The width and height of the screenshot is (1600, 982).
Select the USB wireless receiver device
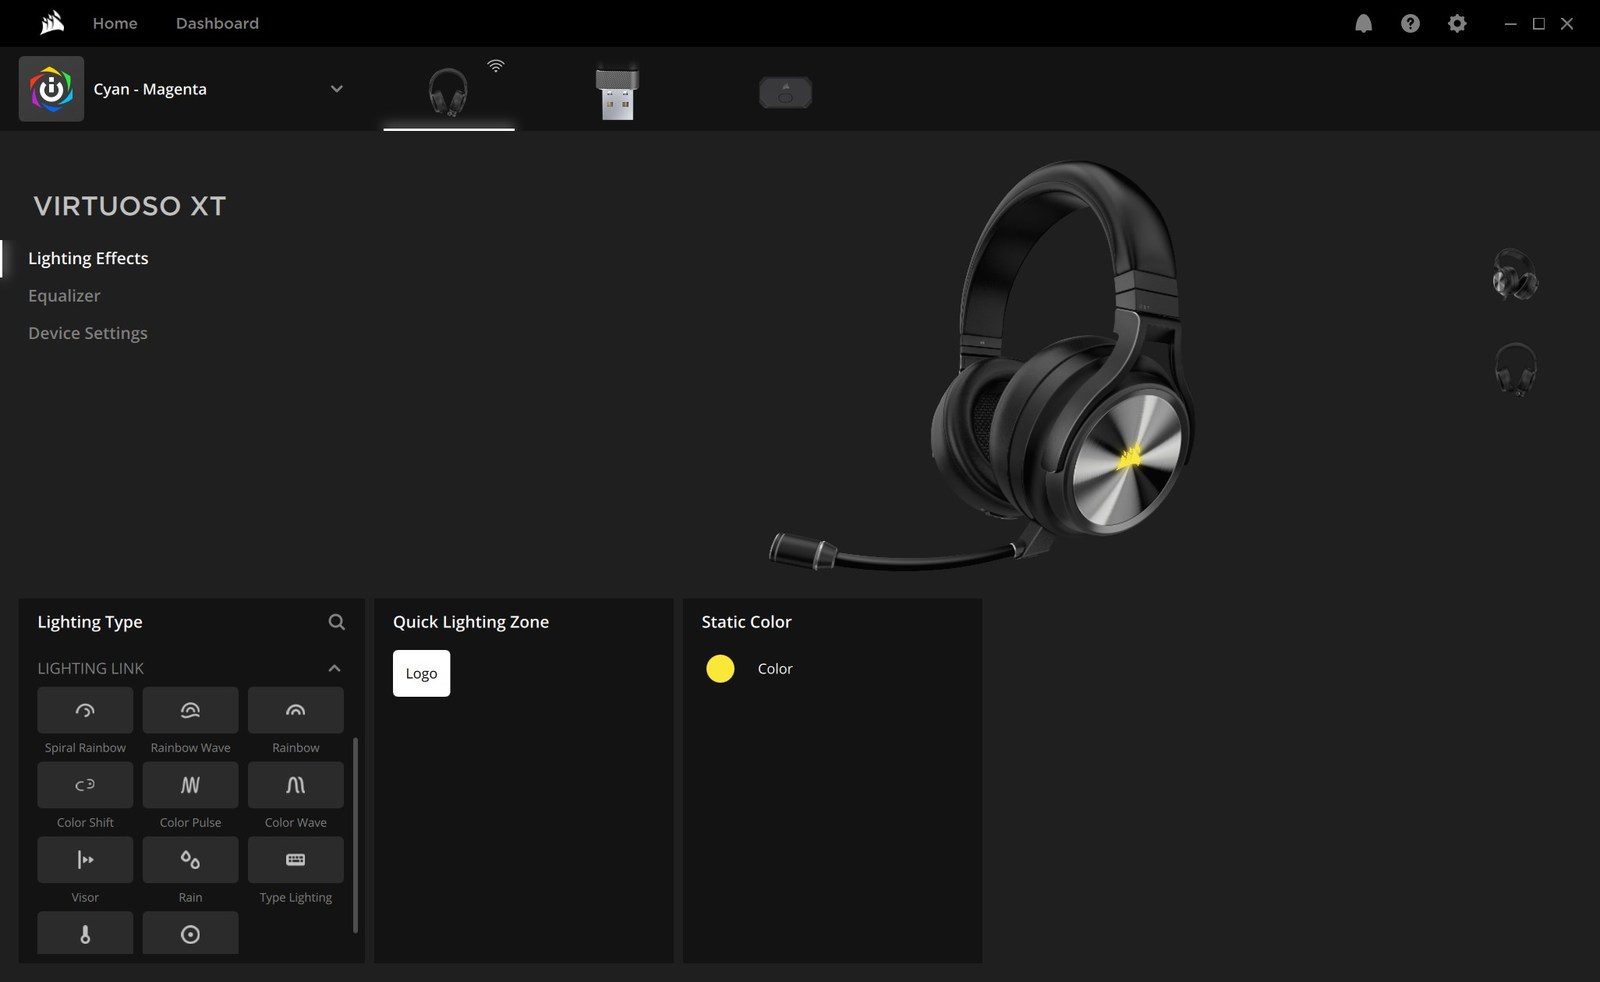pos(617,92)
